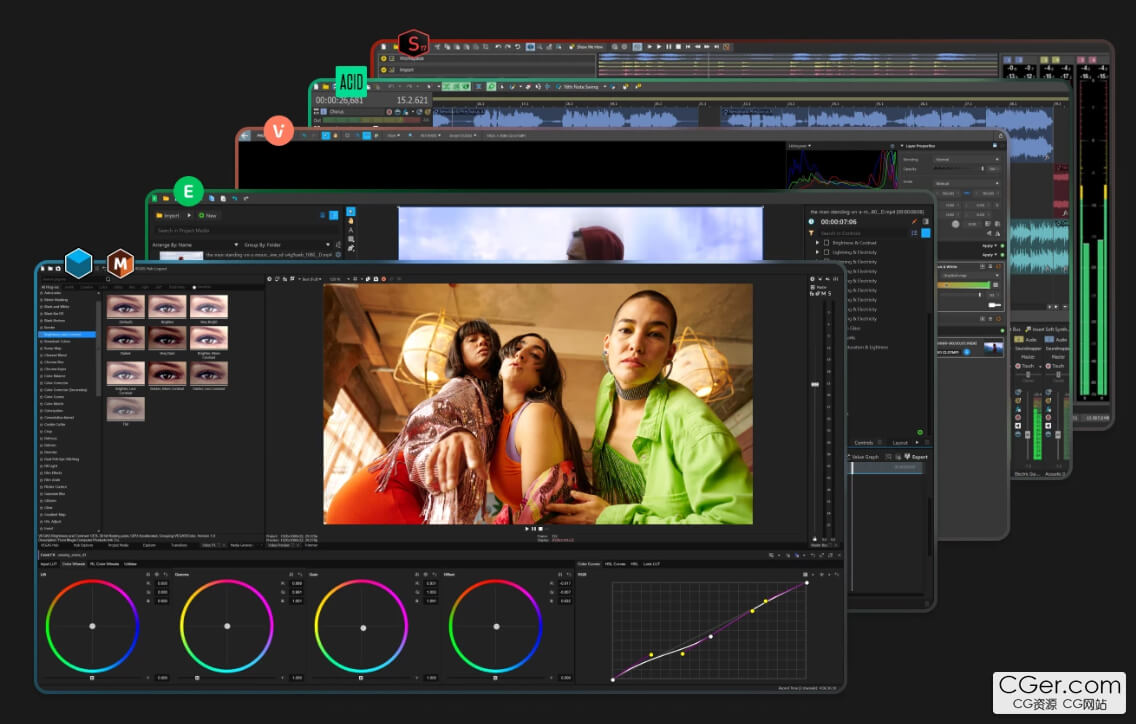Click Undo in the Sound Forge toolbar
The width and height of the screenshot is (1136, 724).
tap(498, 47)
